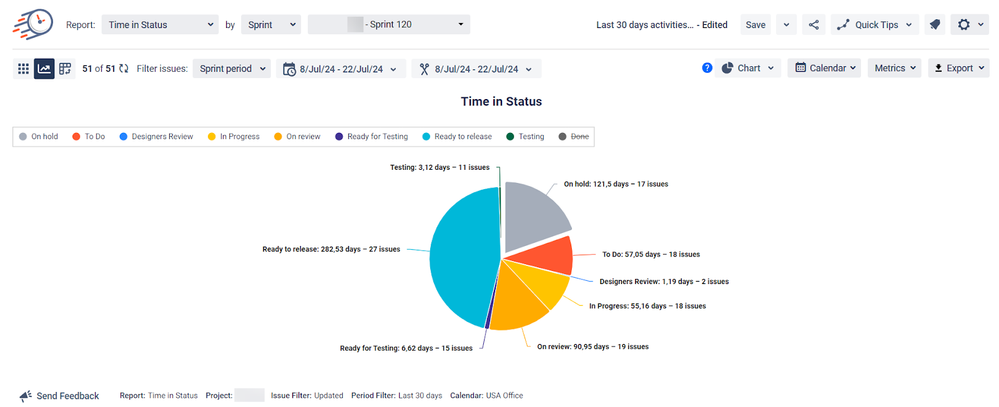Click the refresh issues count icon
Viewport: 999px width, 407px height.
click(x=124, y=69)
